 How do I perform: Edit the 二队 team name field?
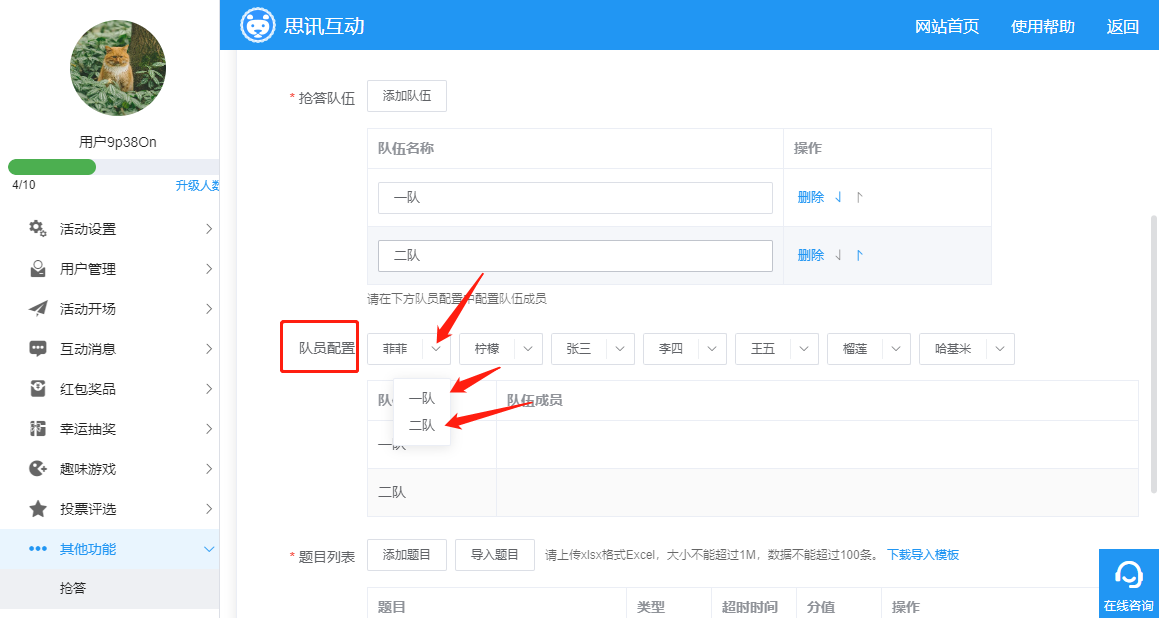point(575,255)
